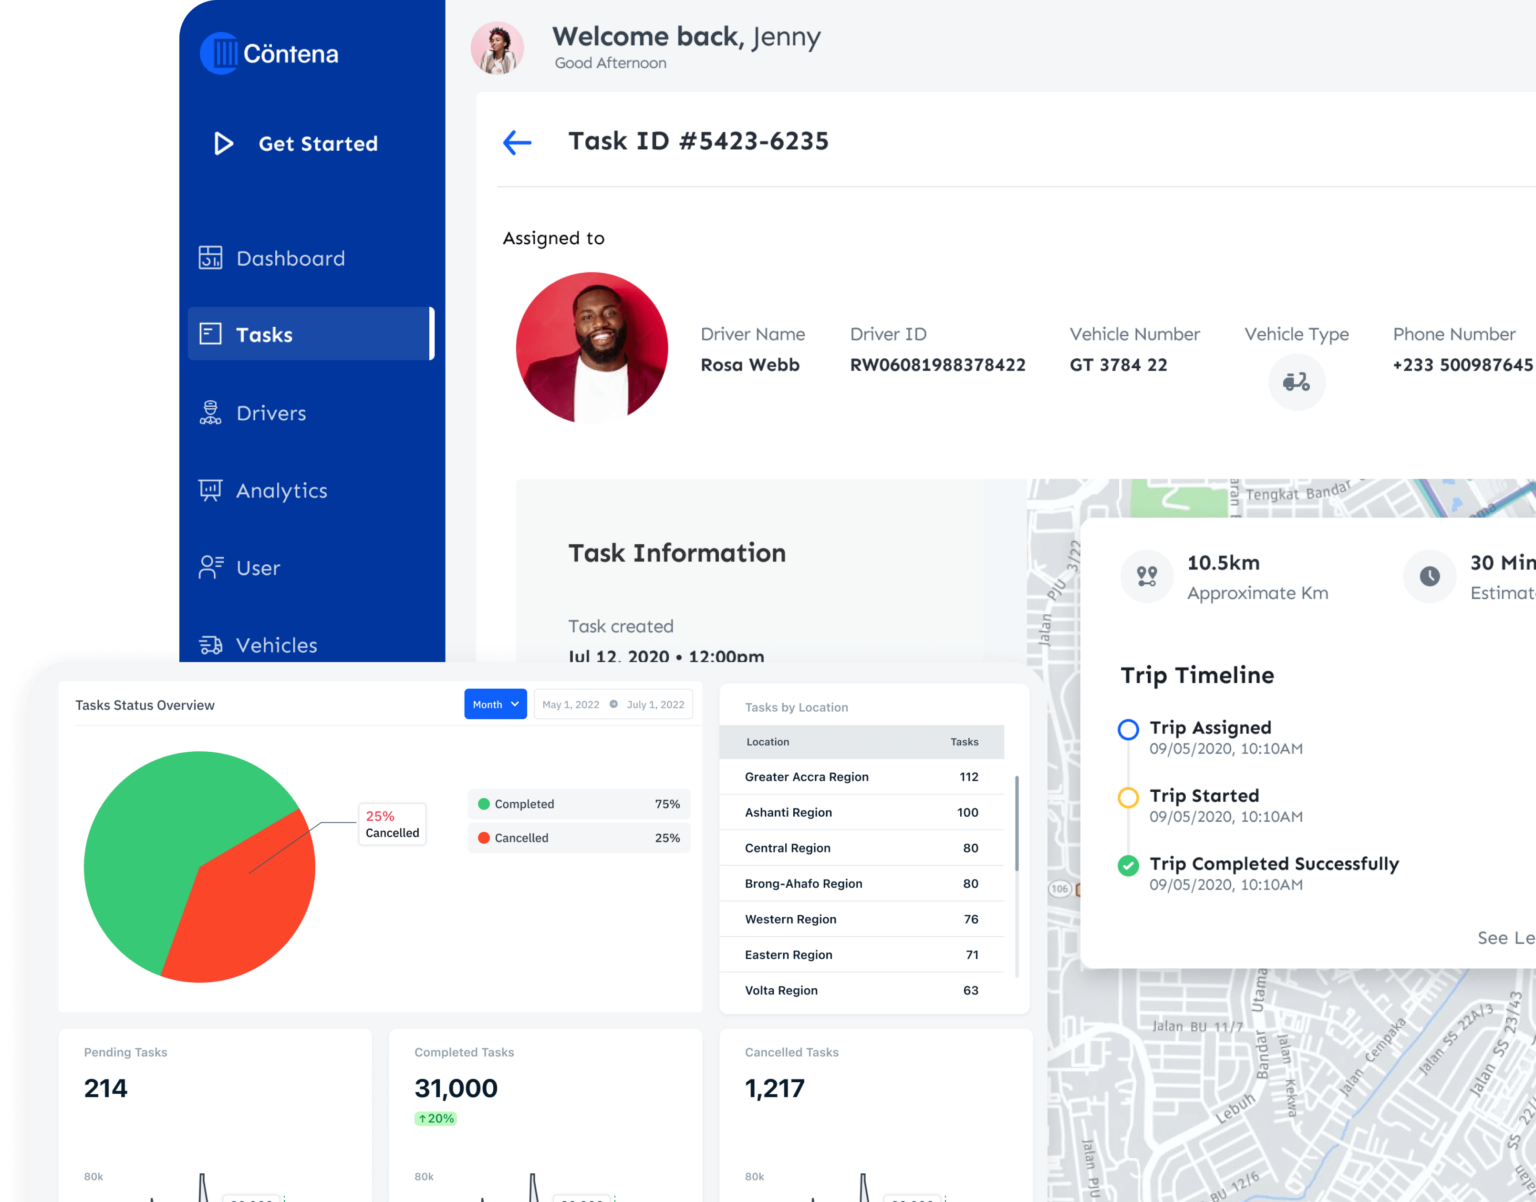Switch to the Tasks section via sidebar label
Screen dimensions: 1536x1202
(x=264, y=334)
